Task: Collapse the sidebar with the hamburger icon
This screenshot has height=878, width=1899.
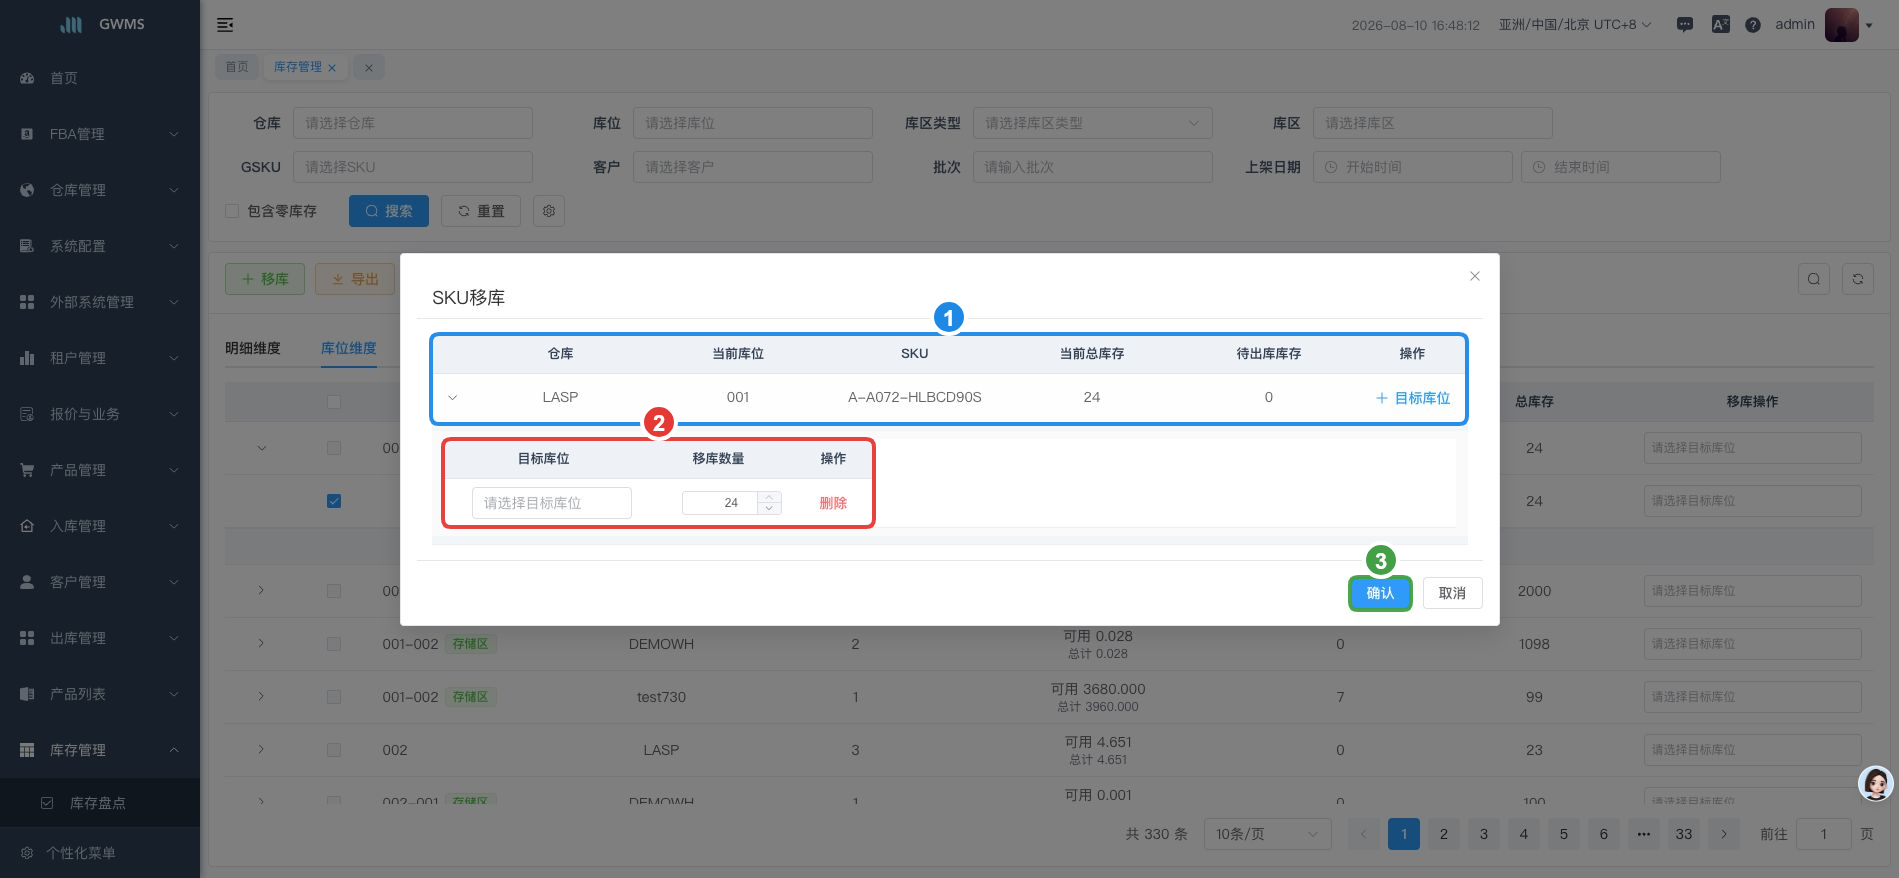Action: (225, 25)
